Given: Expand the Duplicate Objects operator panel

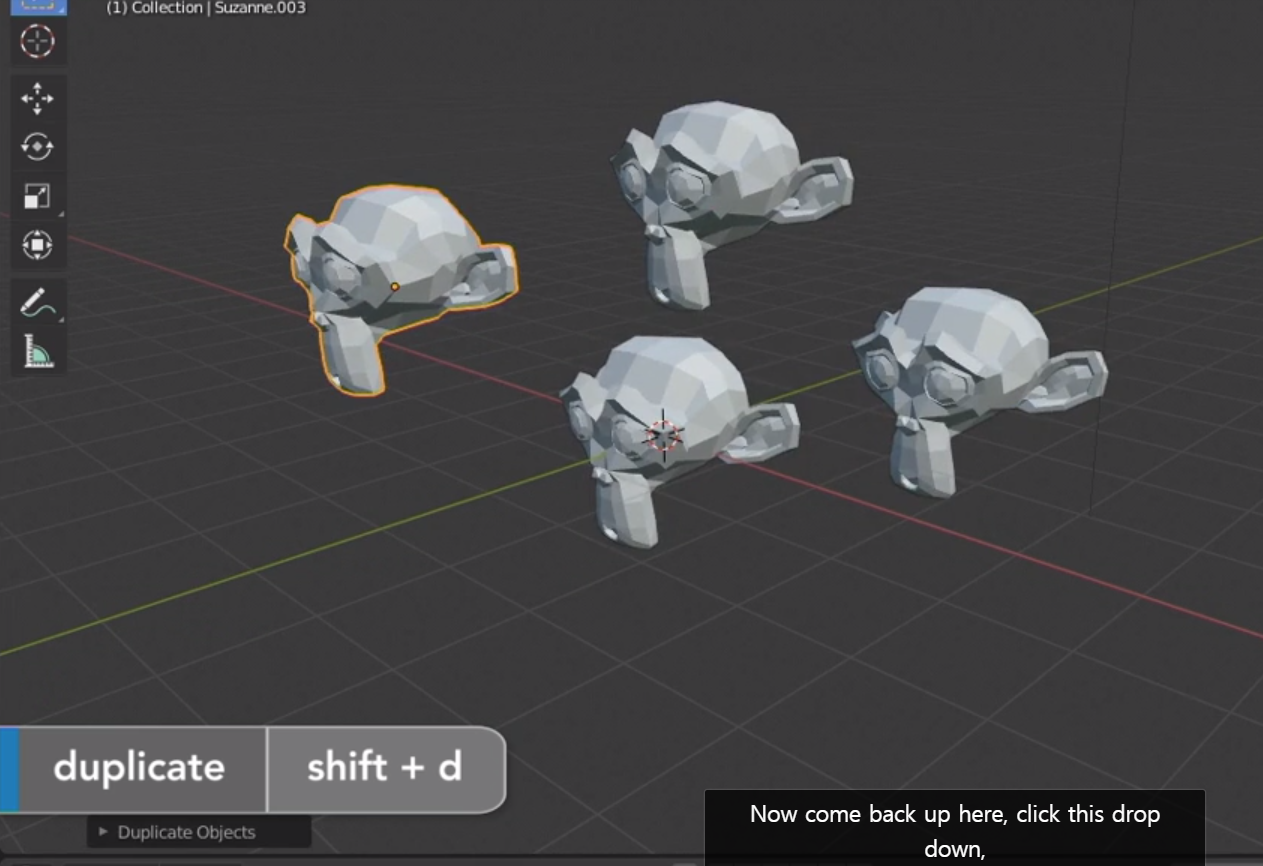Looking at the screenshot, I should click(x=199, y=832).
